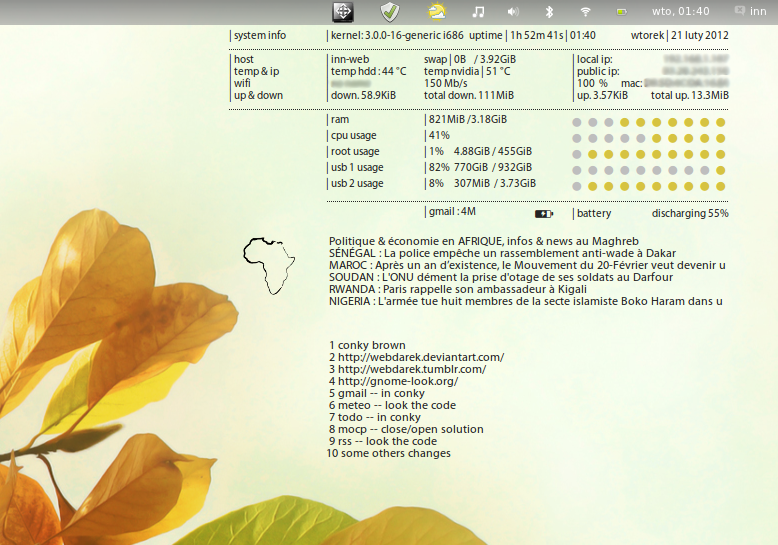Click usb 1 usage '770GiB / 932GiB' value
The image size is (778, 545).
point(493,167)
